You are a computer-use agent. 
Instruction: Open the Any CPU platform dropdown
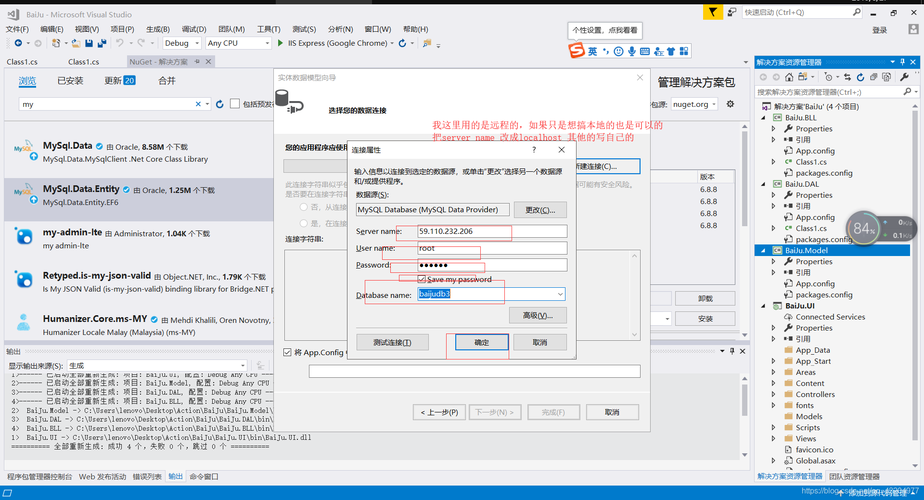tap(238, 43)
